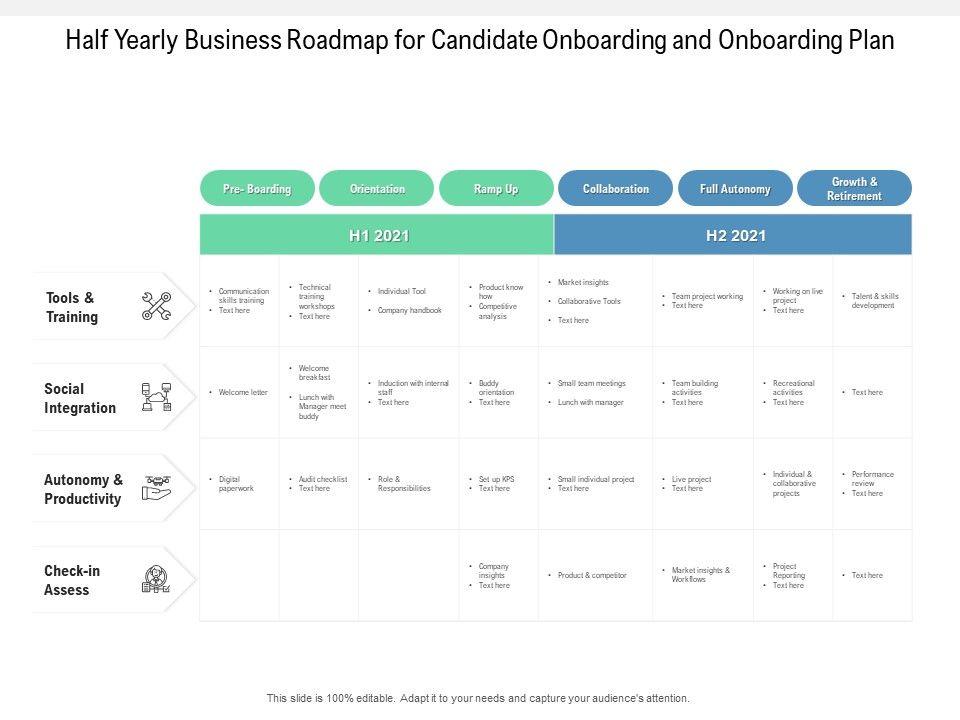960x720 pixels.
Task: Click the hand-and-drone Autonomy icon
Action: point(156,488)
